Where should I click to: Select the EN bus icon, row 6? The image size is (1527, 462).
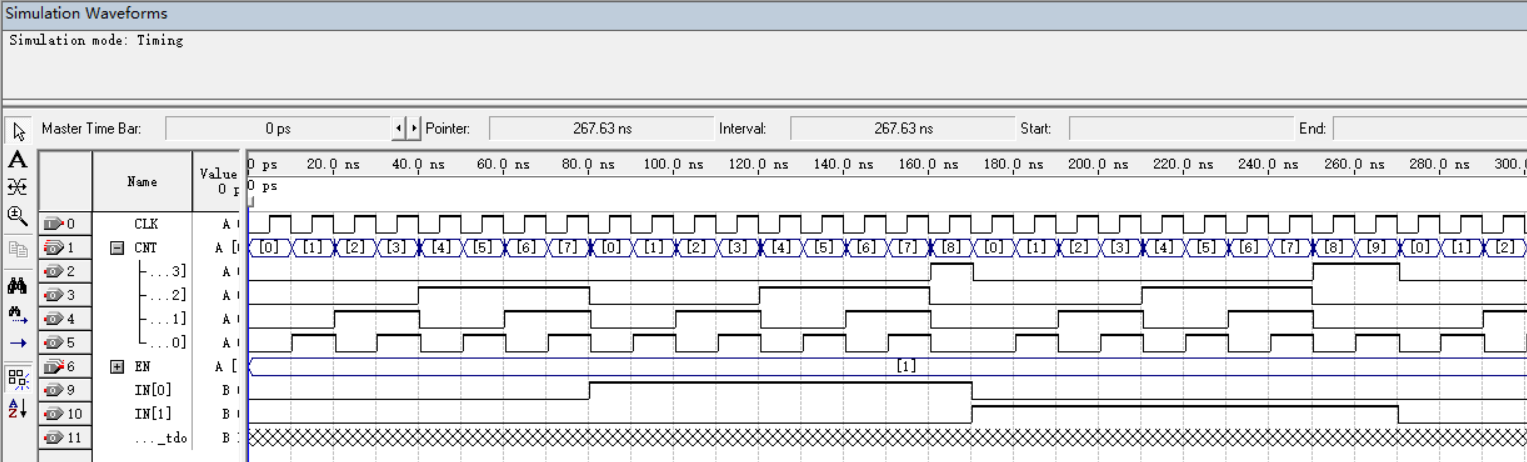click(54, 366)
